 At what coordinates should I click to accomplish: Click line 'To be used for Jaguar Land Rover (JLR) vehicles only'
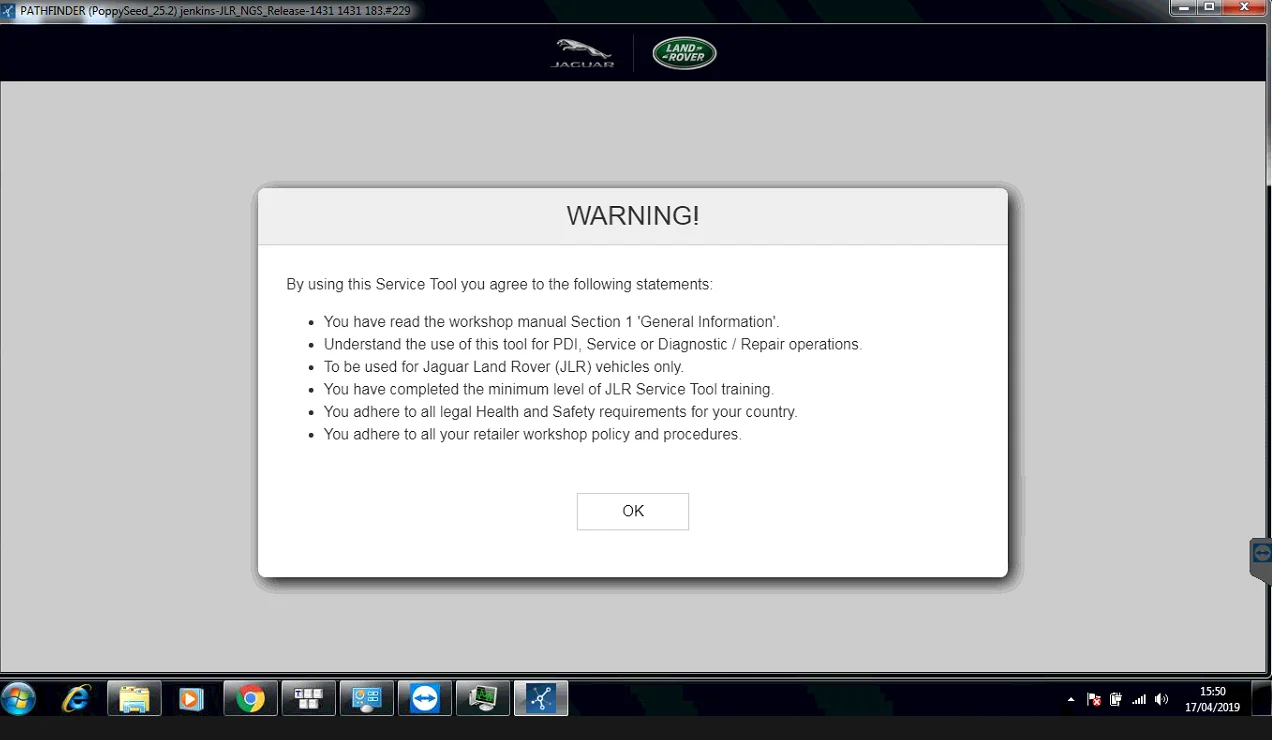pos(504,367)
